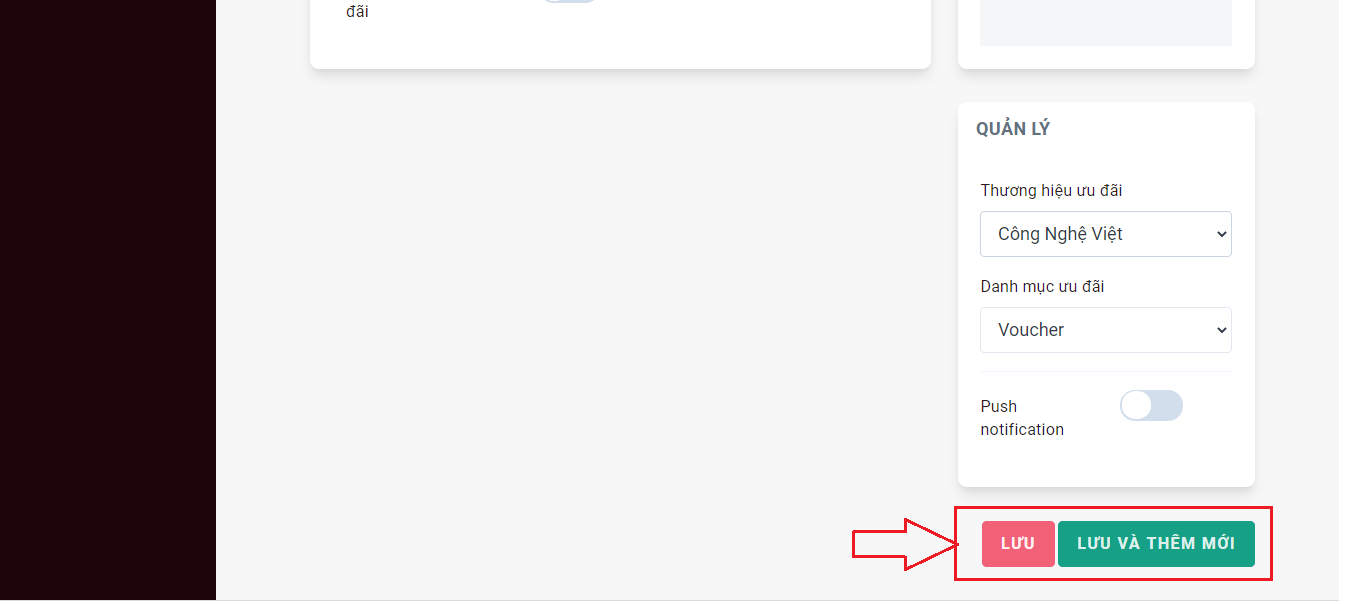Enable the Push notification switch
Image resolution: width=1359 pixels, height=604 pixels.
(1151, 405)
